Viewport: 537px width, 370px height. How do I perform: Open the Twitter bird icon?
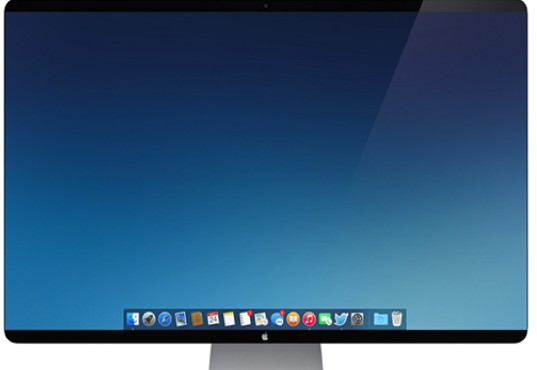click(x=341, y=319)
